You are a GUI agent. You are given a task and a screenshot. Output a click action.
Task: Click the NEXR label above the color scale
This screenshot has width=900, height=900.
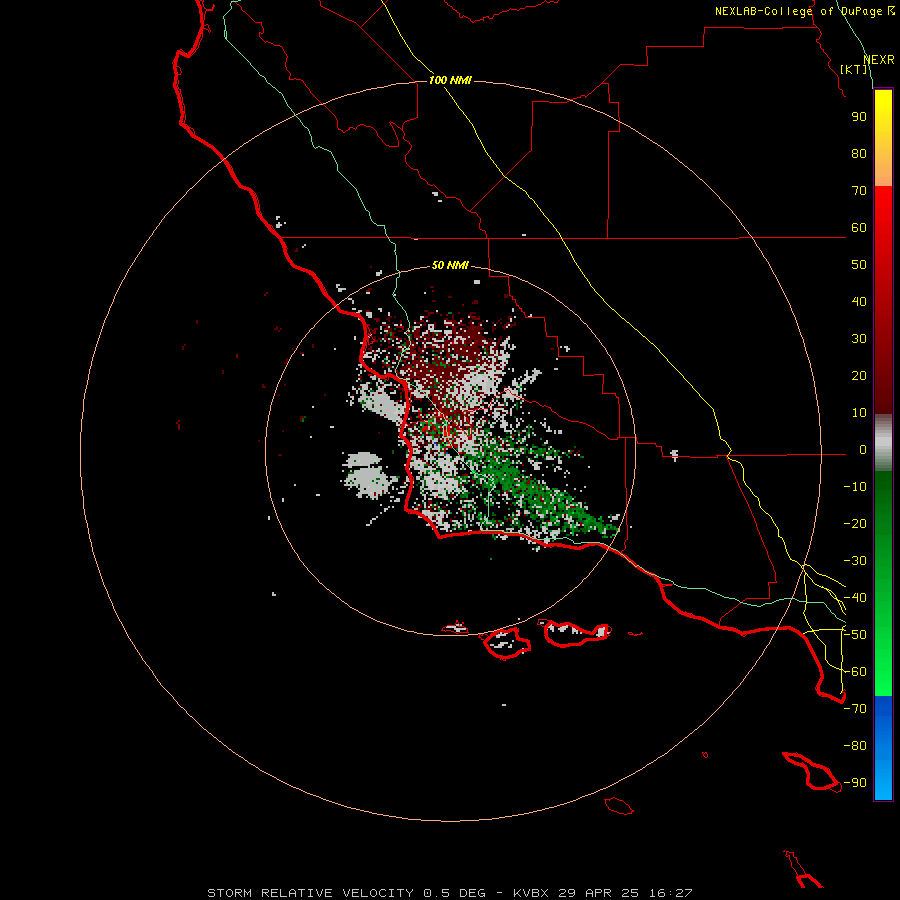point(878,60)
